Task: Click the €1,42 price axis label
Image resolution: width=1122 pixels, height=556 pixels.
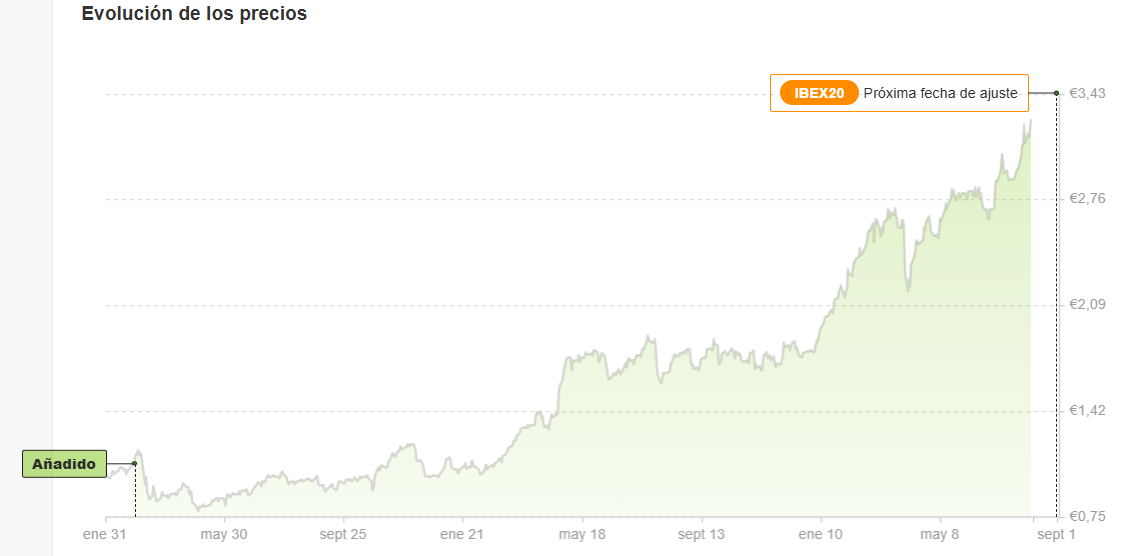Action: coord(1087,411)
